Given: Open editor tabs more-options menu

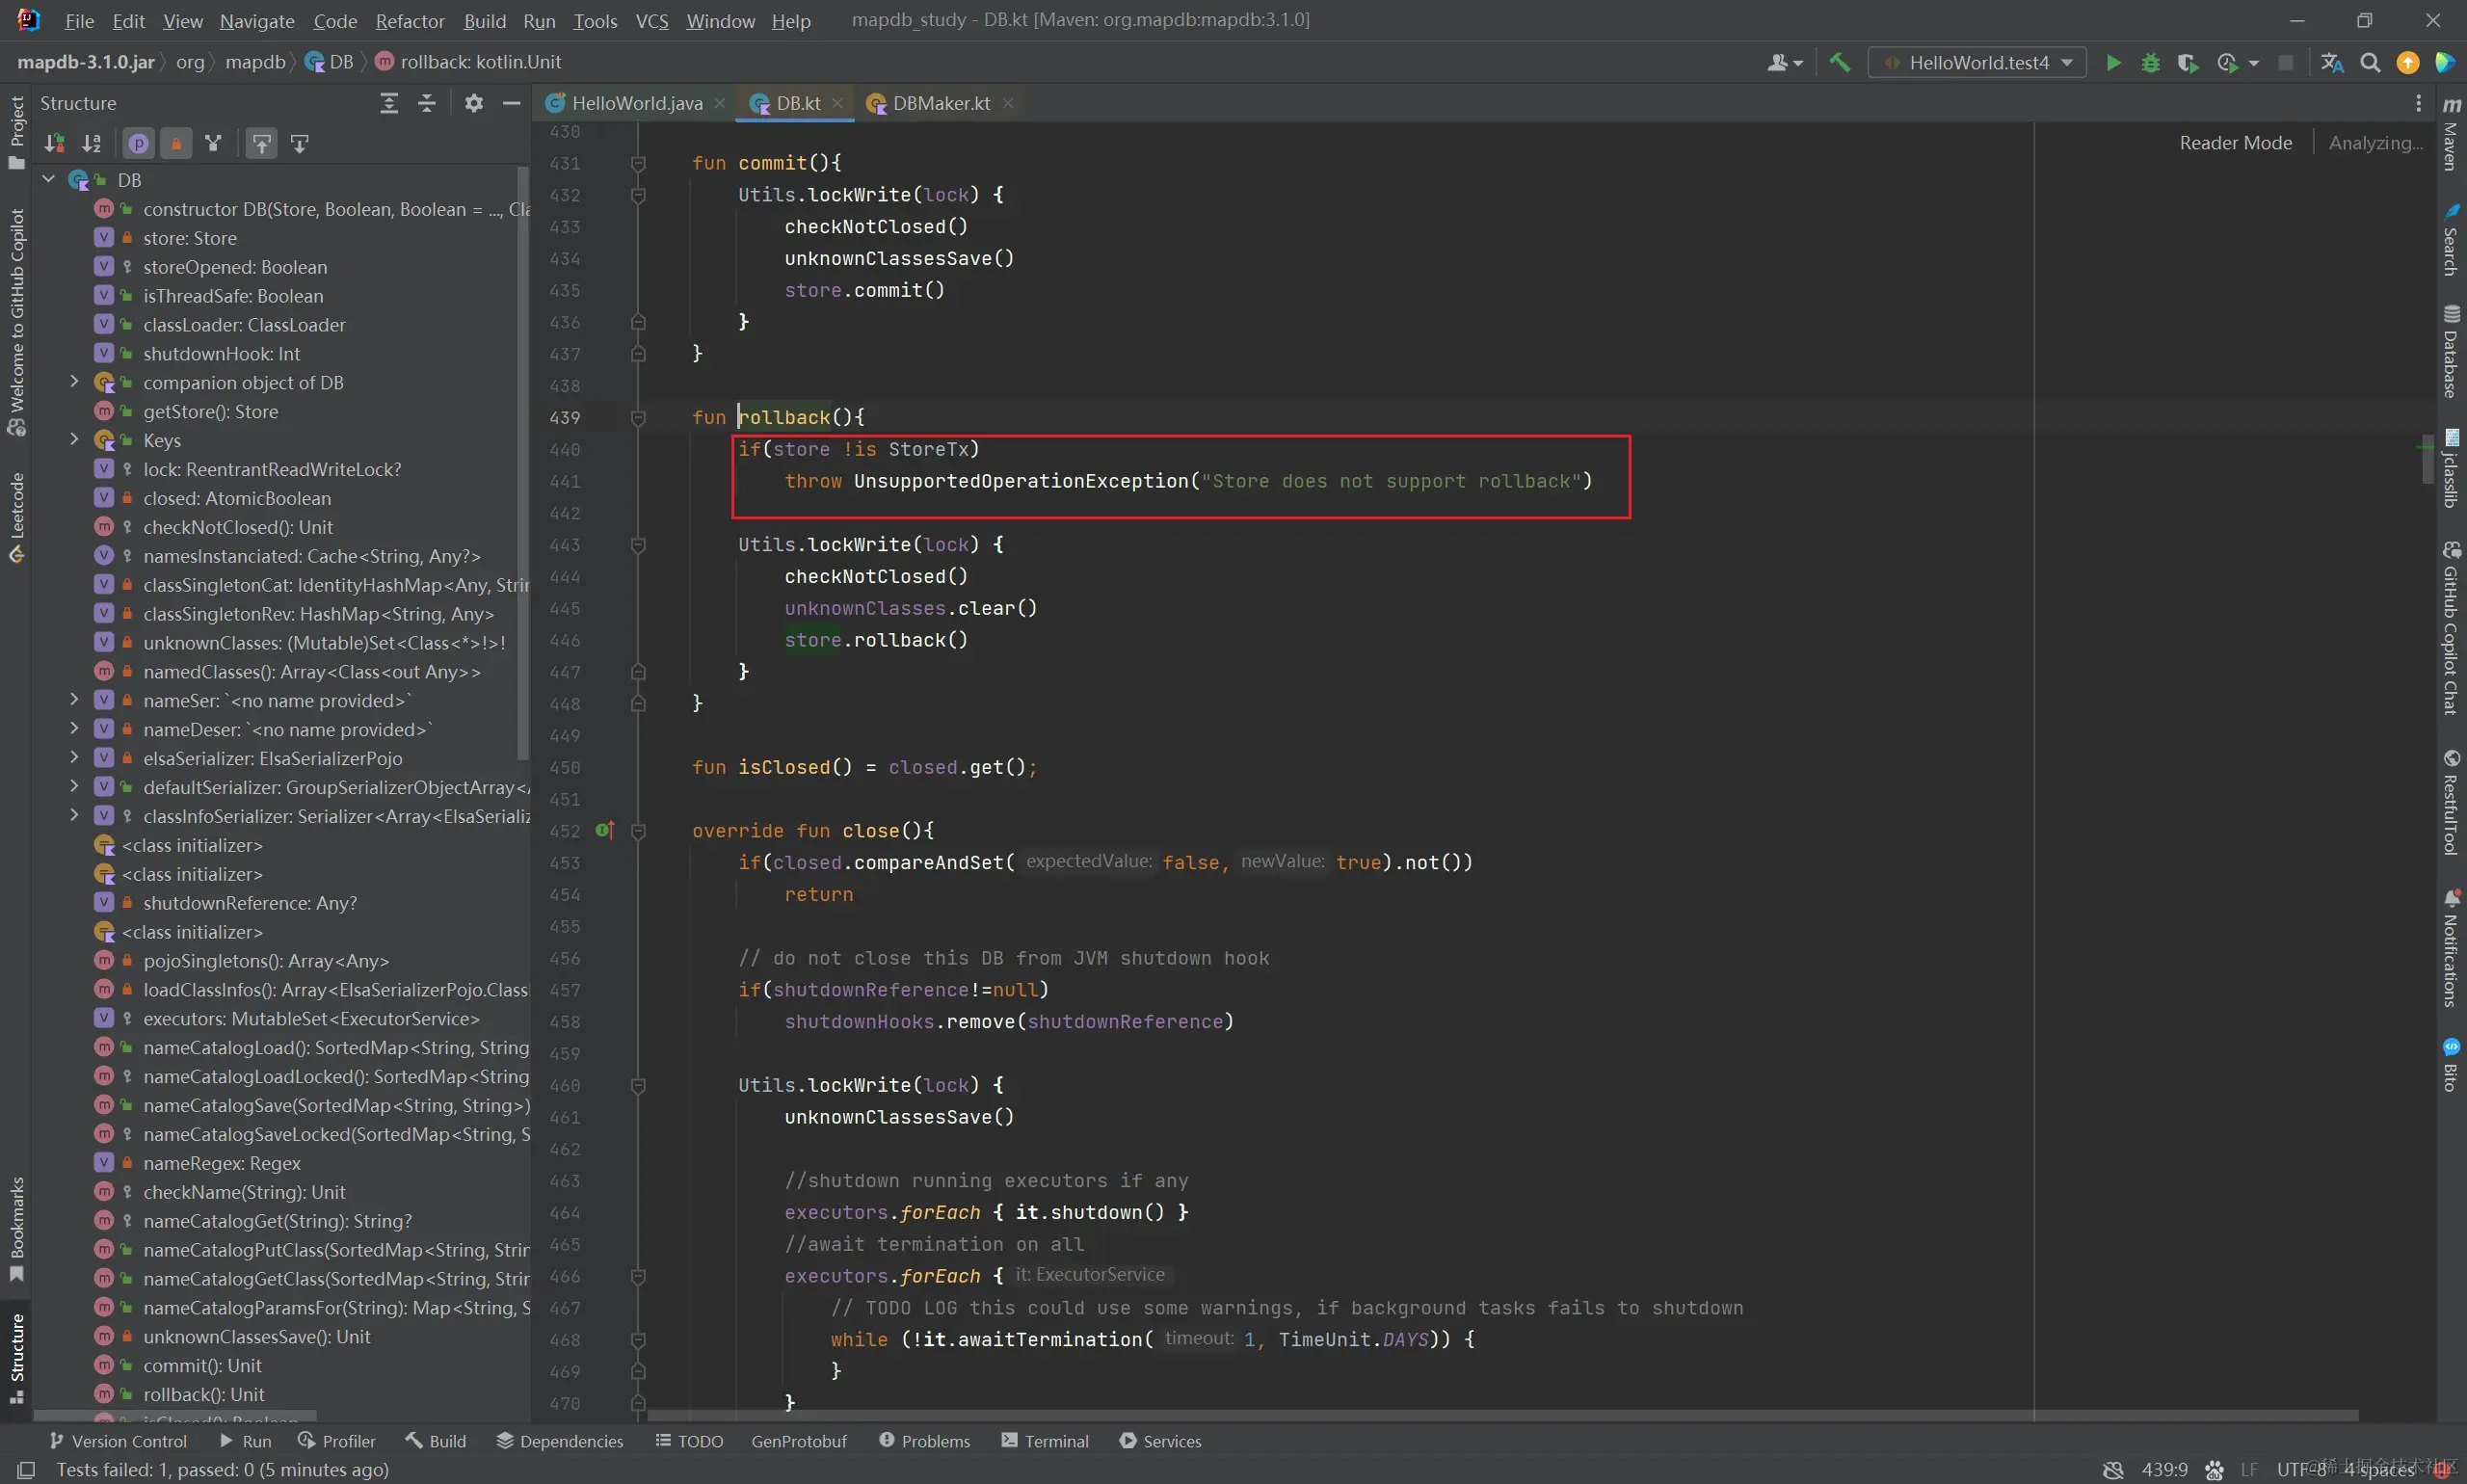Looking at the screenshot, I should pyautogui.click(x=2418, y=103).
